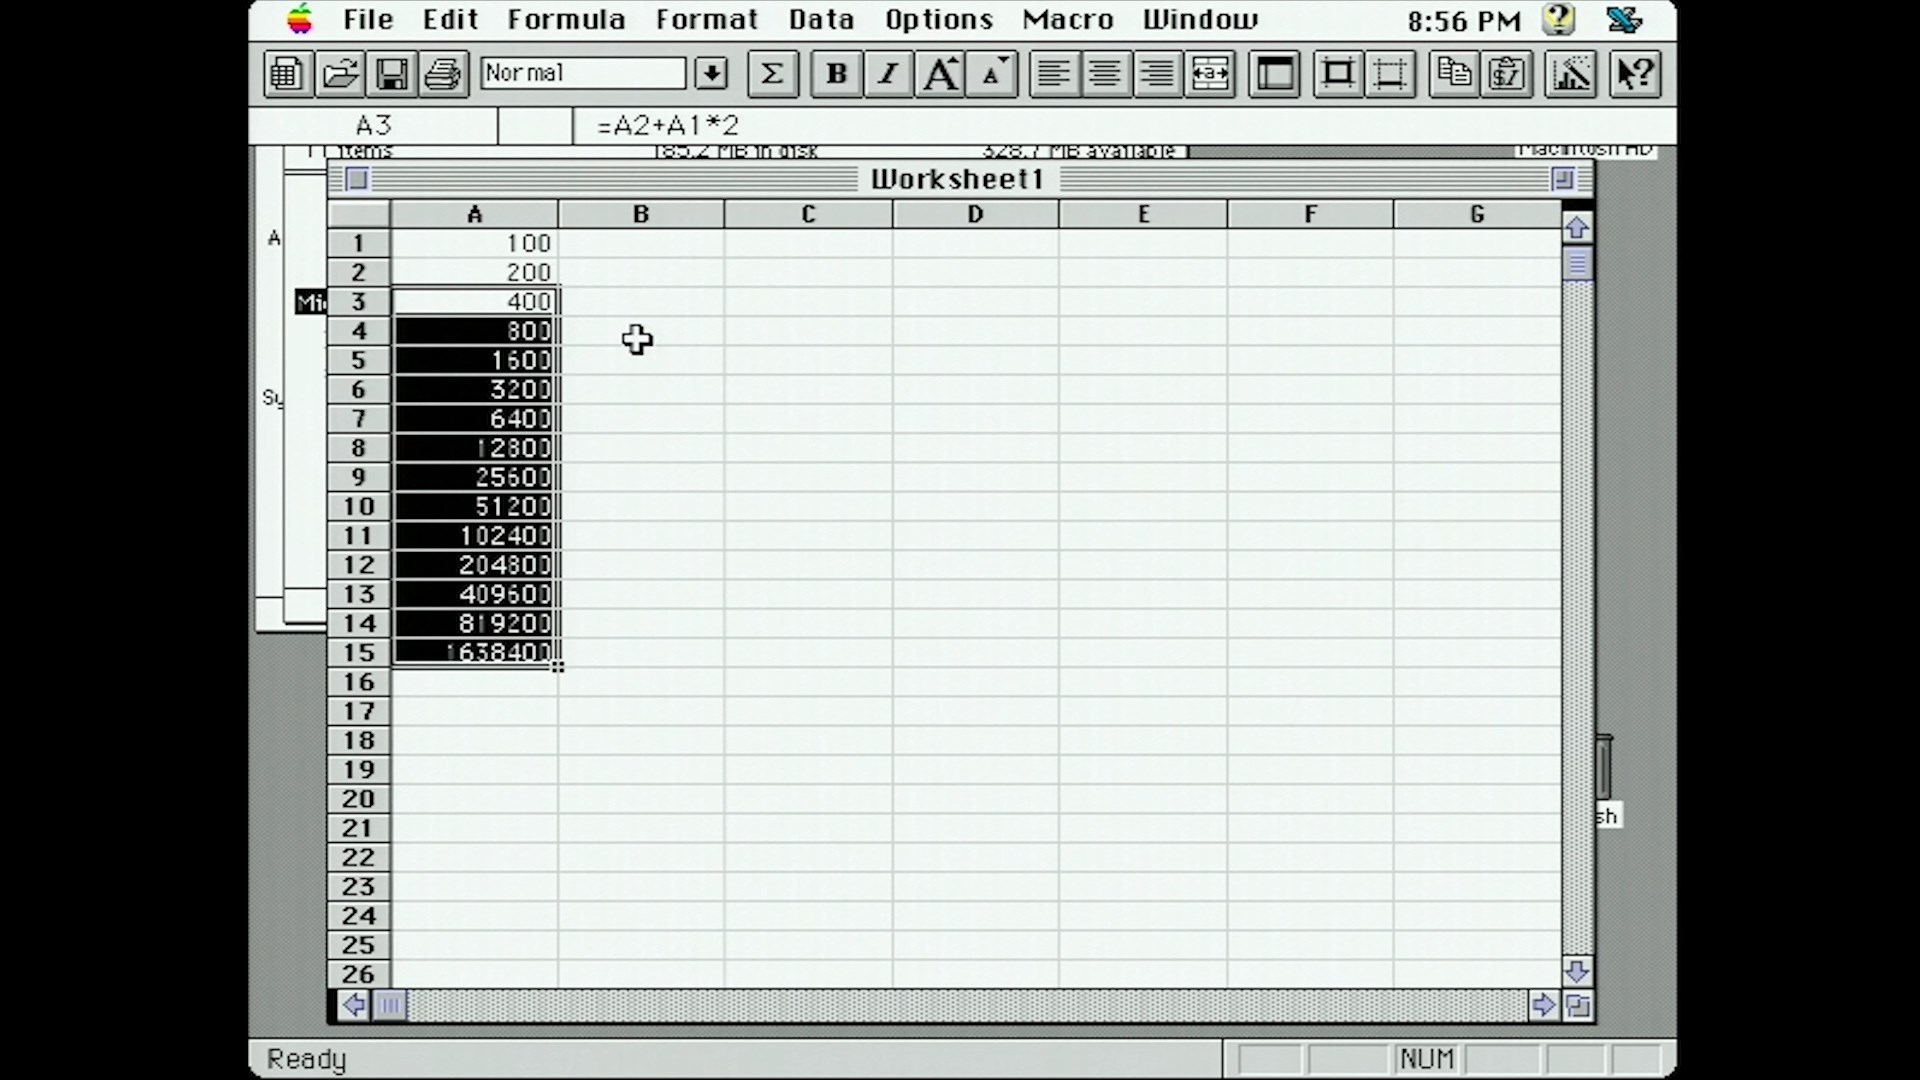Open the Format menu
The width and height of the screenshot is (1920, 1080).
point(707,20)
